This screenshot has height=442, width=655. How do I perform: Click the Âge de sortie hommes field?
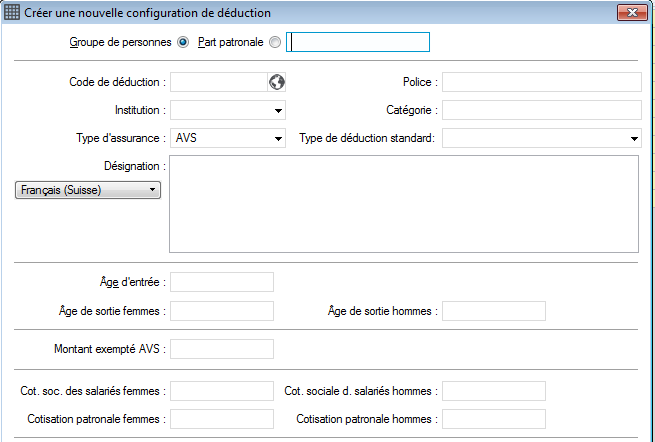click(494, 311)
